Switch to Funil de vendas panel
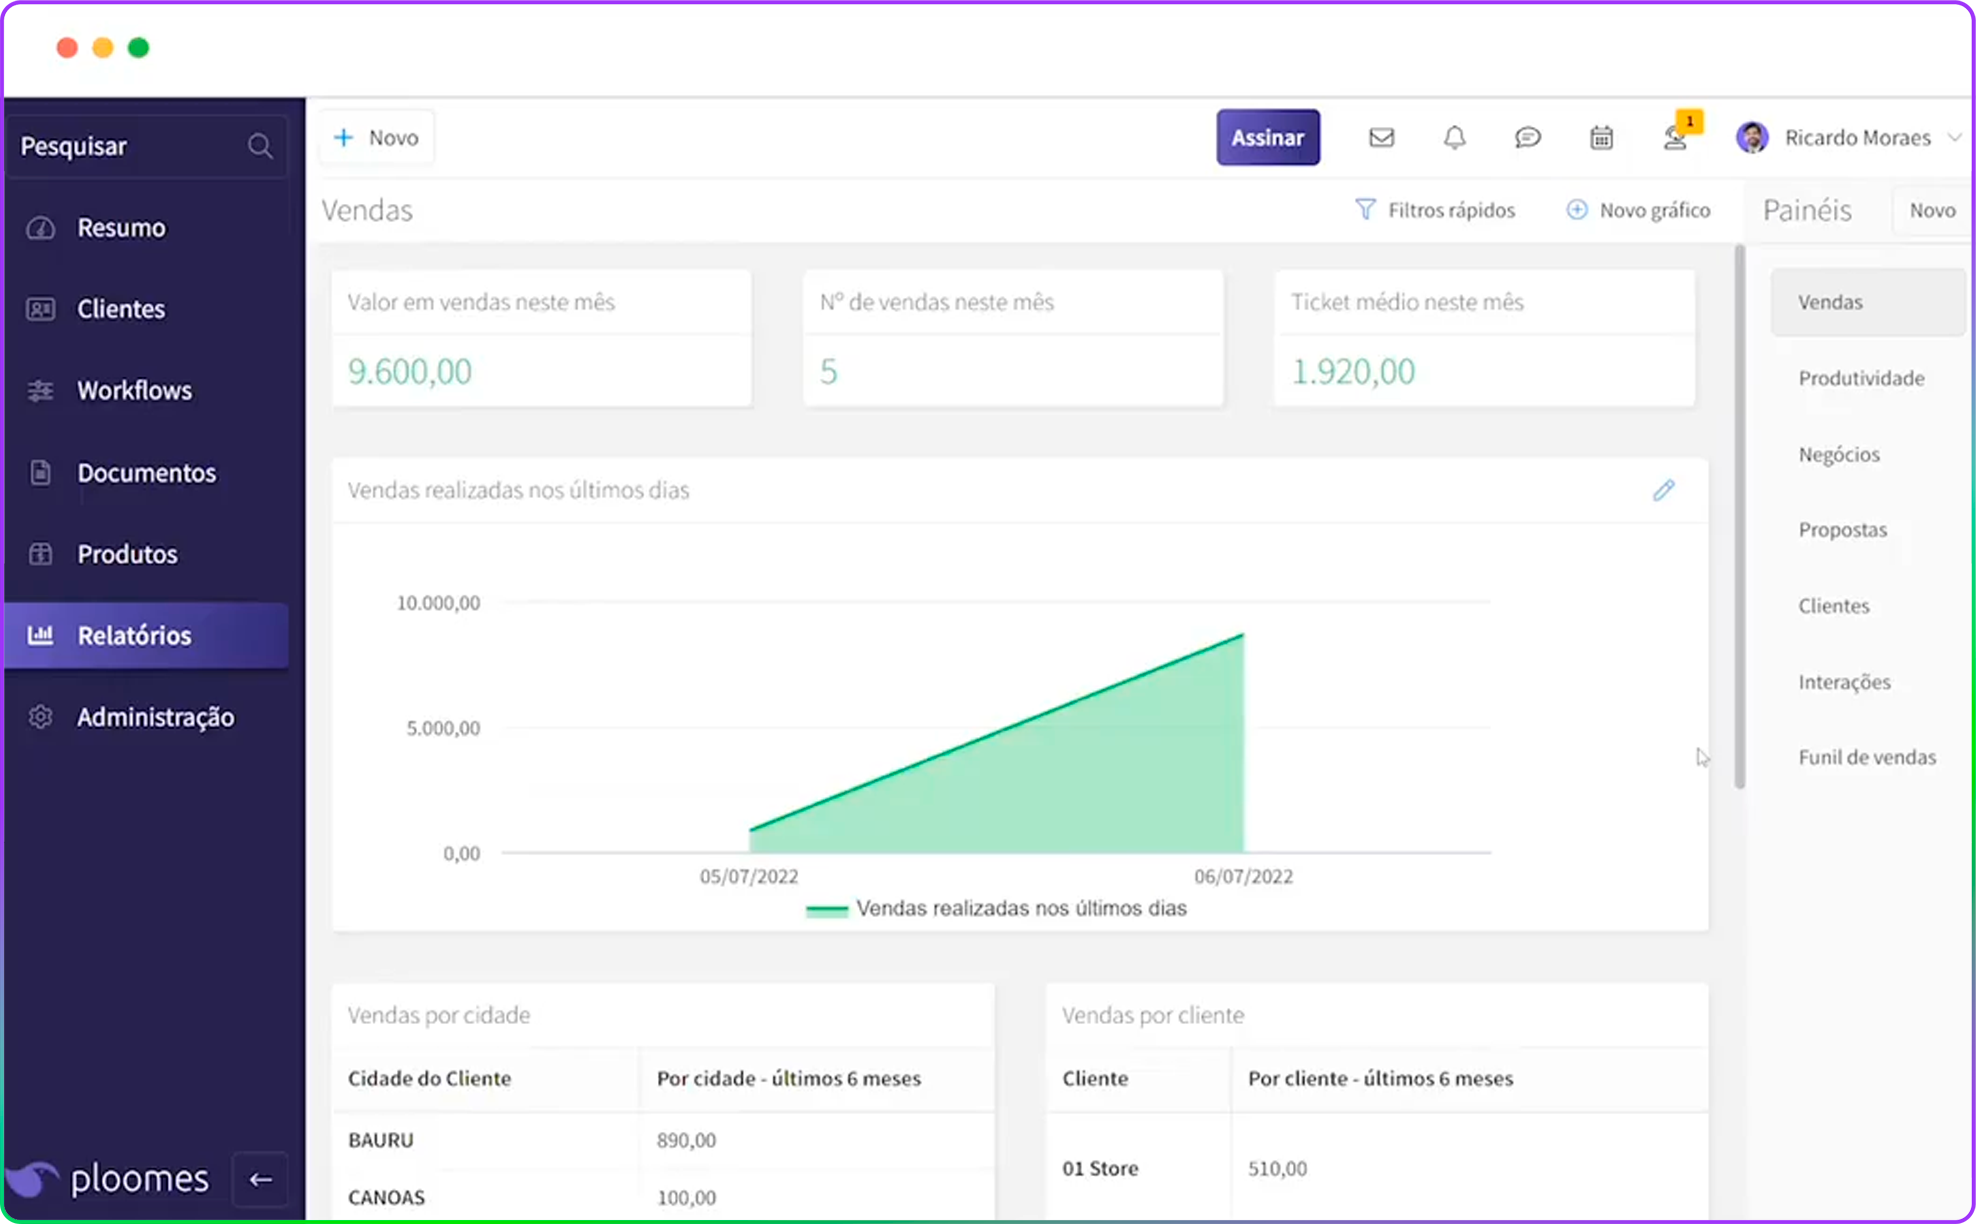This screenshot has width=1976, height=1224. [1866, 757]
